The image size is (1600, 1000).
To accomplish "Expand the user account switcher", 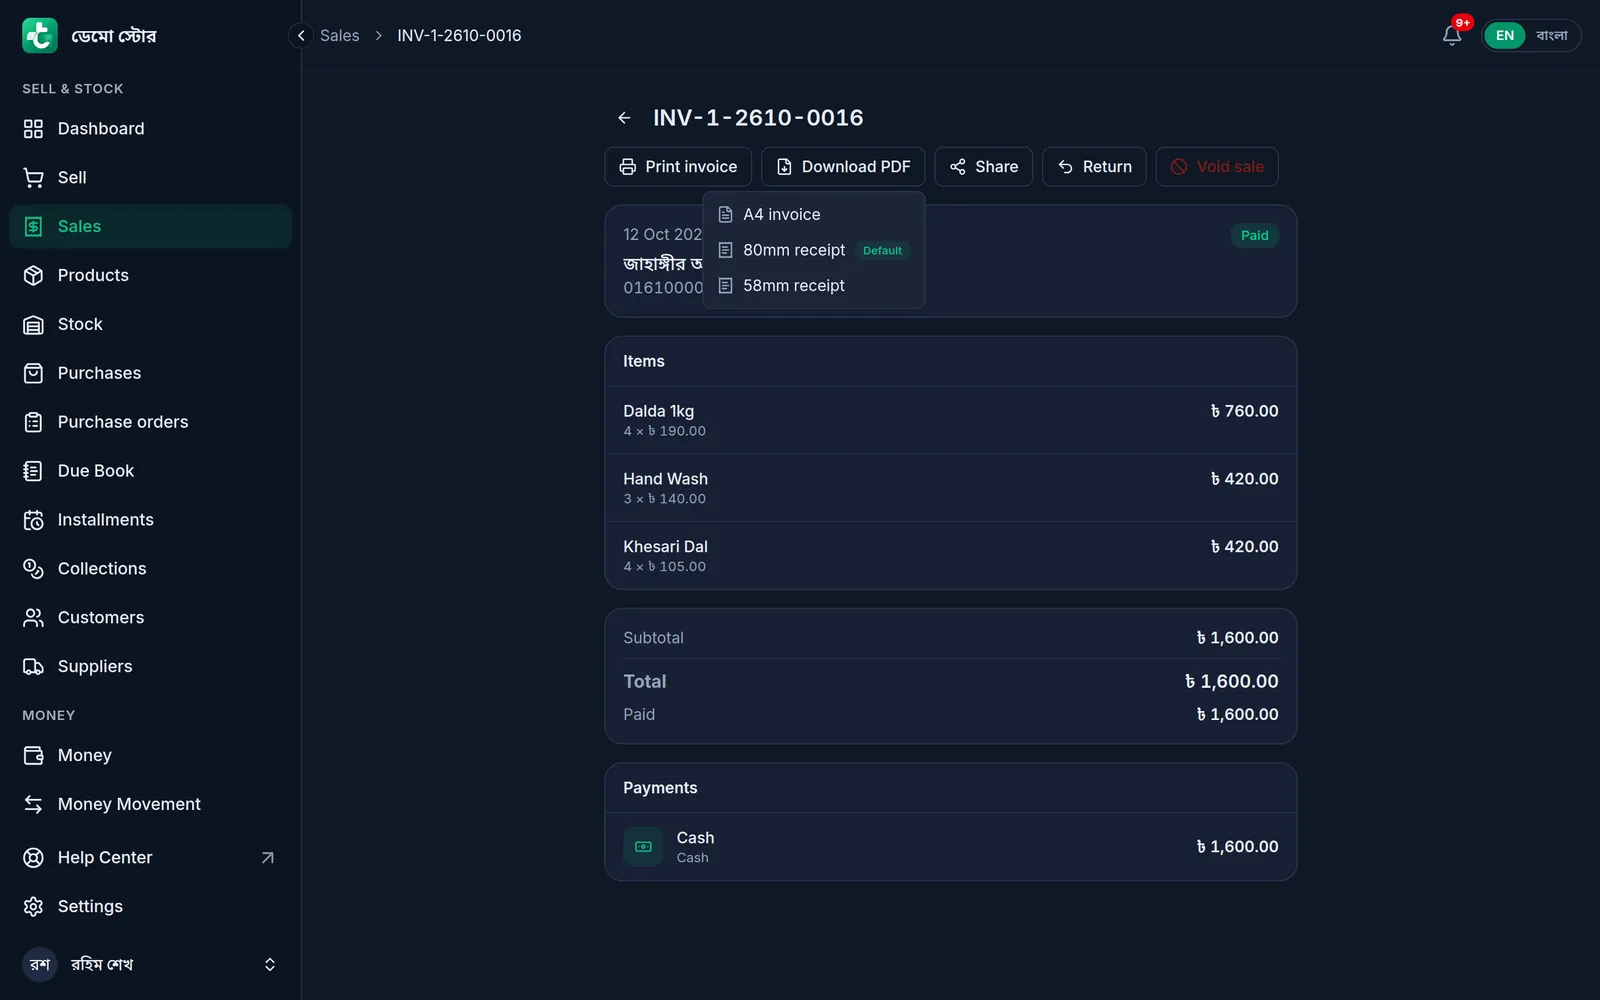I will 270,965.
